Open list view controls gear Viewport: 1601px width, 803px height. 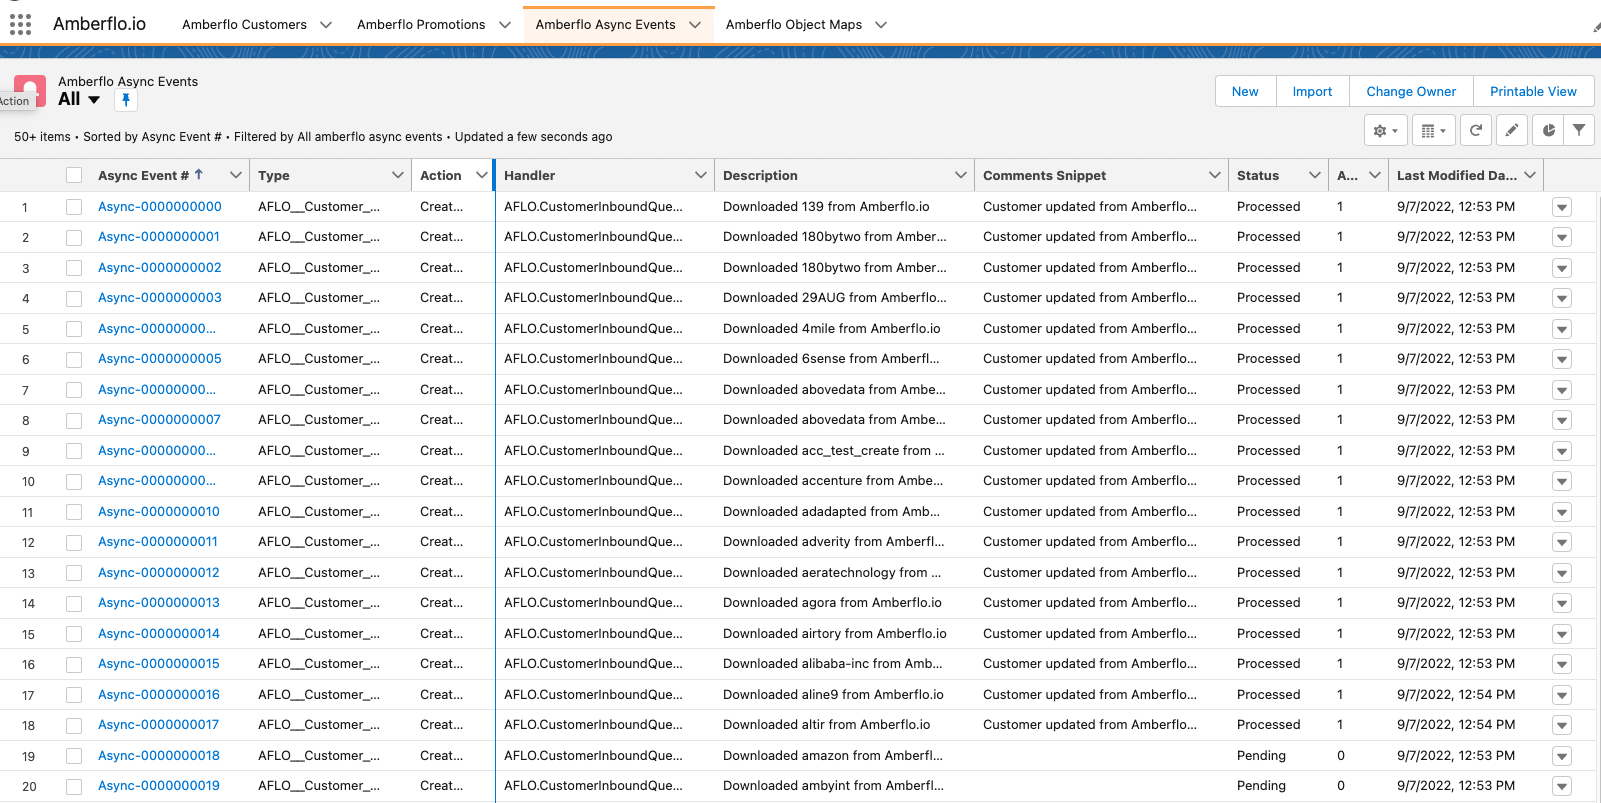point(1385,130)
